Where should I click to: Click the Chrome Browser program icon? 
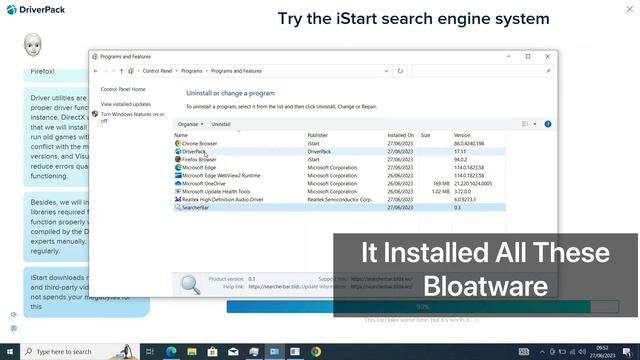(x=178, y=143)
